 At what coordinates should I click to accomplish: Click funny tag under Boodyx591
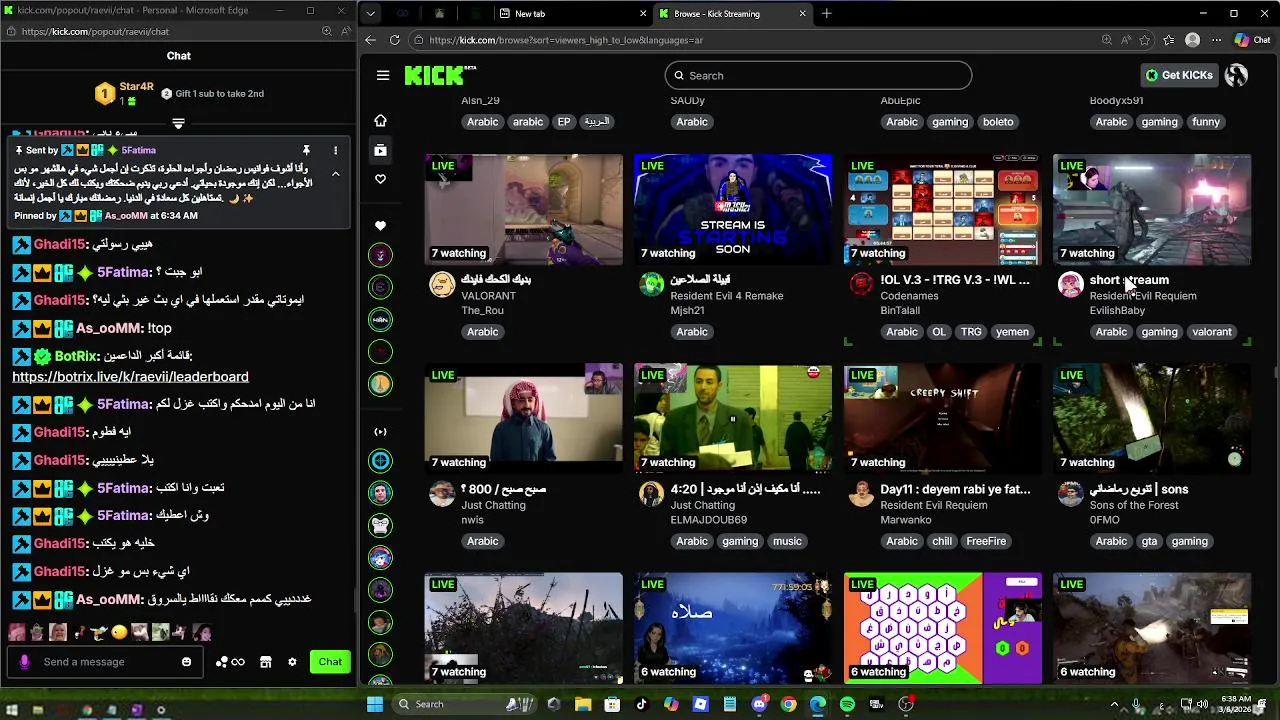1205,122
